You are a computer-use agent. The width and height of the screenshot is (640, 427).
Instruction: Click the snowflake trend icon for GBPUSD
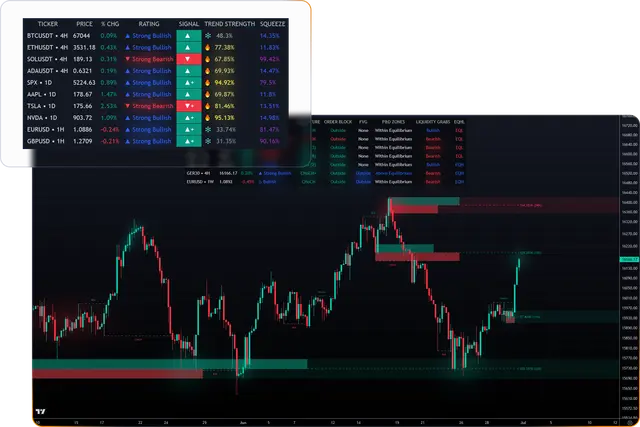click(209, 141)
